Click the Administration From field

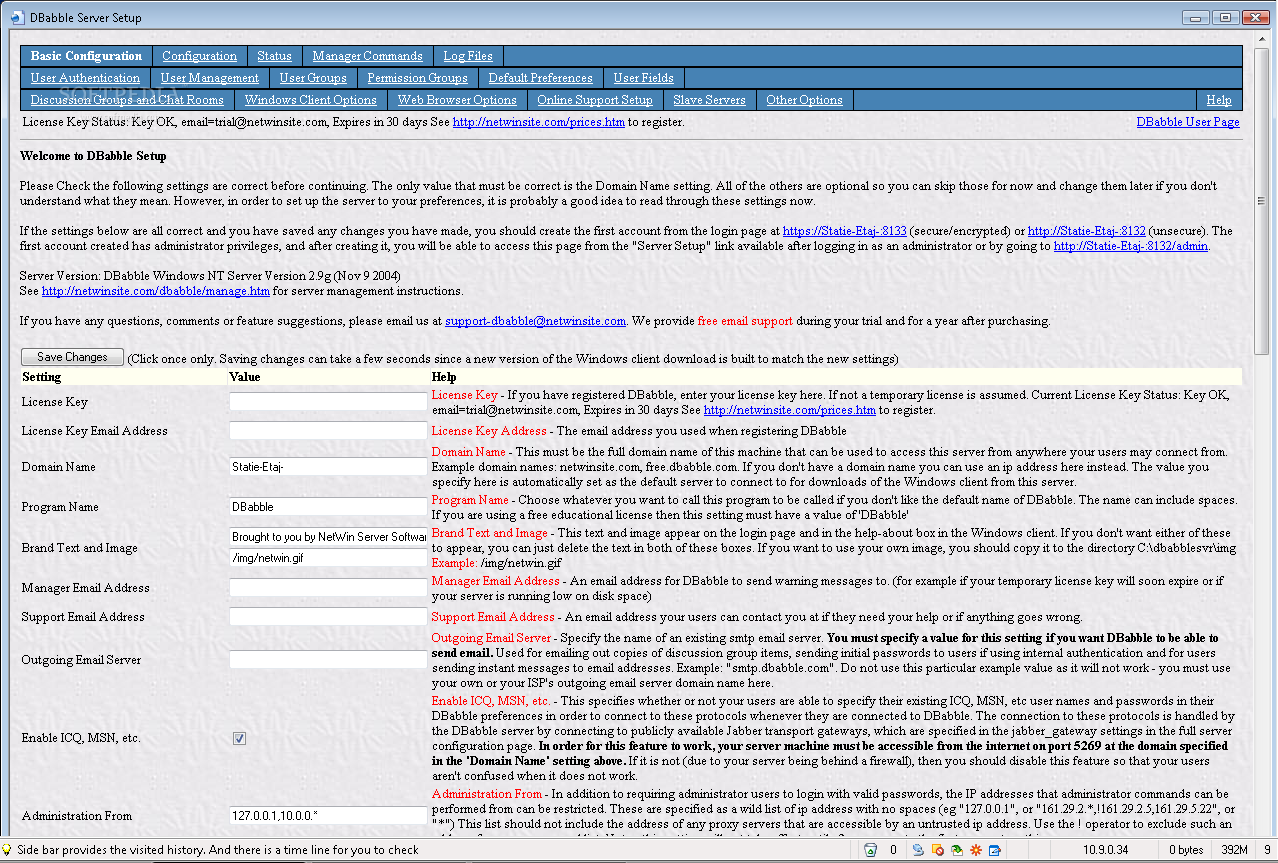point(328,815)
